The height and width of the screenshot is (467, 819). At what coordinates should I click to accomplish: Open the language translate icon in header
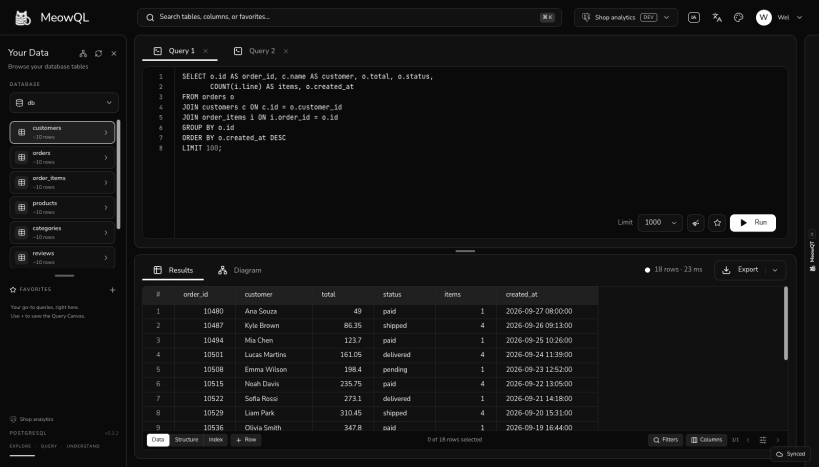click(717, 17)
